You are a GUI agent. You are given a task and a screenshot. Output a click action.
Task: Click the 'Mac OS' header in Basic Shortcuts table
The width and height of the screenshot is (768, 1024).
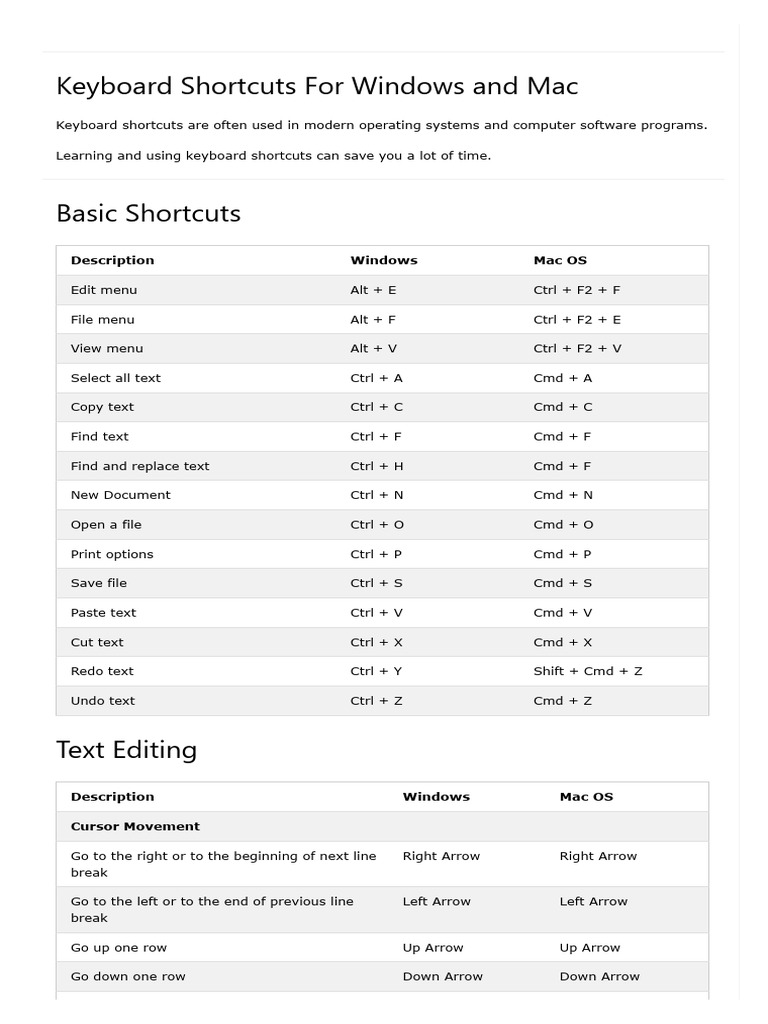point(560,260)
